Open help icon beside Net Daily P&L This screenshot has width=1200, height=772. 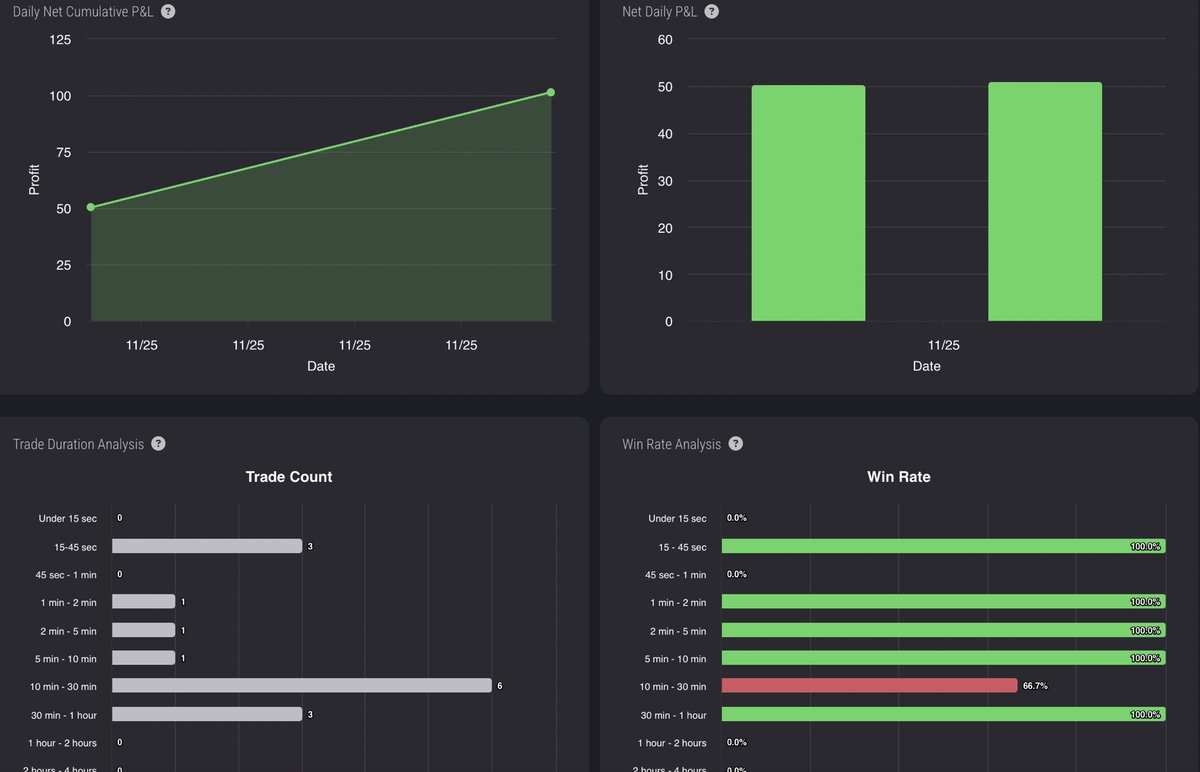tap(711, 12)
